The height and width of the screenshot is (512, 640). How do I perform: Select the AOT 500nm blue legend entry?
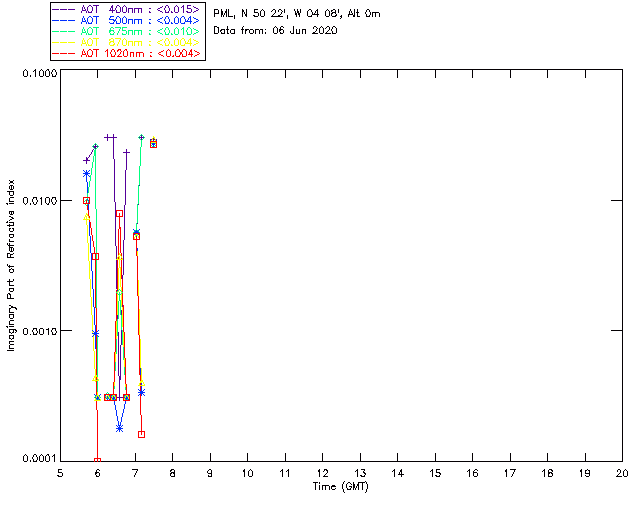click(128, 20)
